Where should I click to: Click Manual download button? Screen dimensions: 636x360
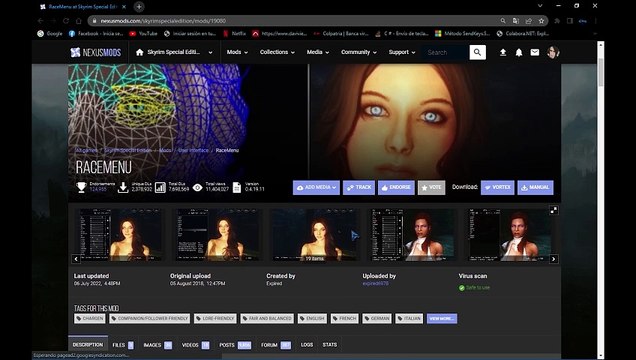pyautogui.click(x=535, y=188)
